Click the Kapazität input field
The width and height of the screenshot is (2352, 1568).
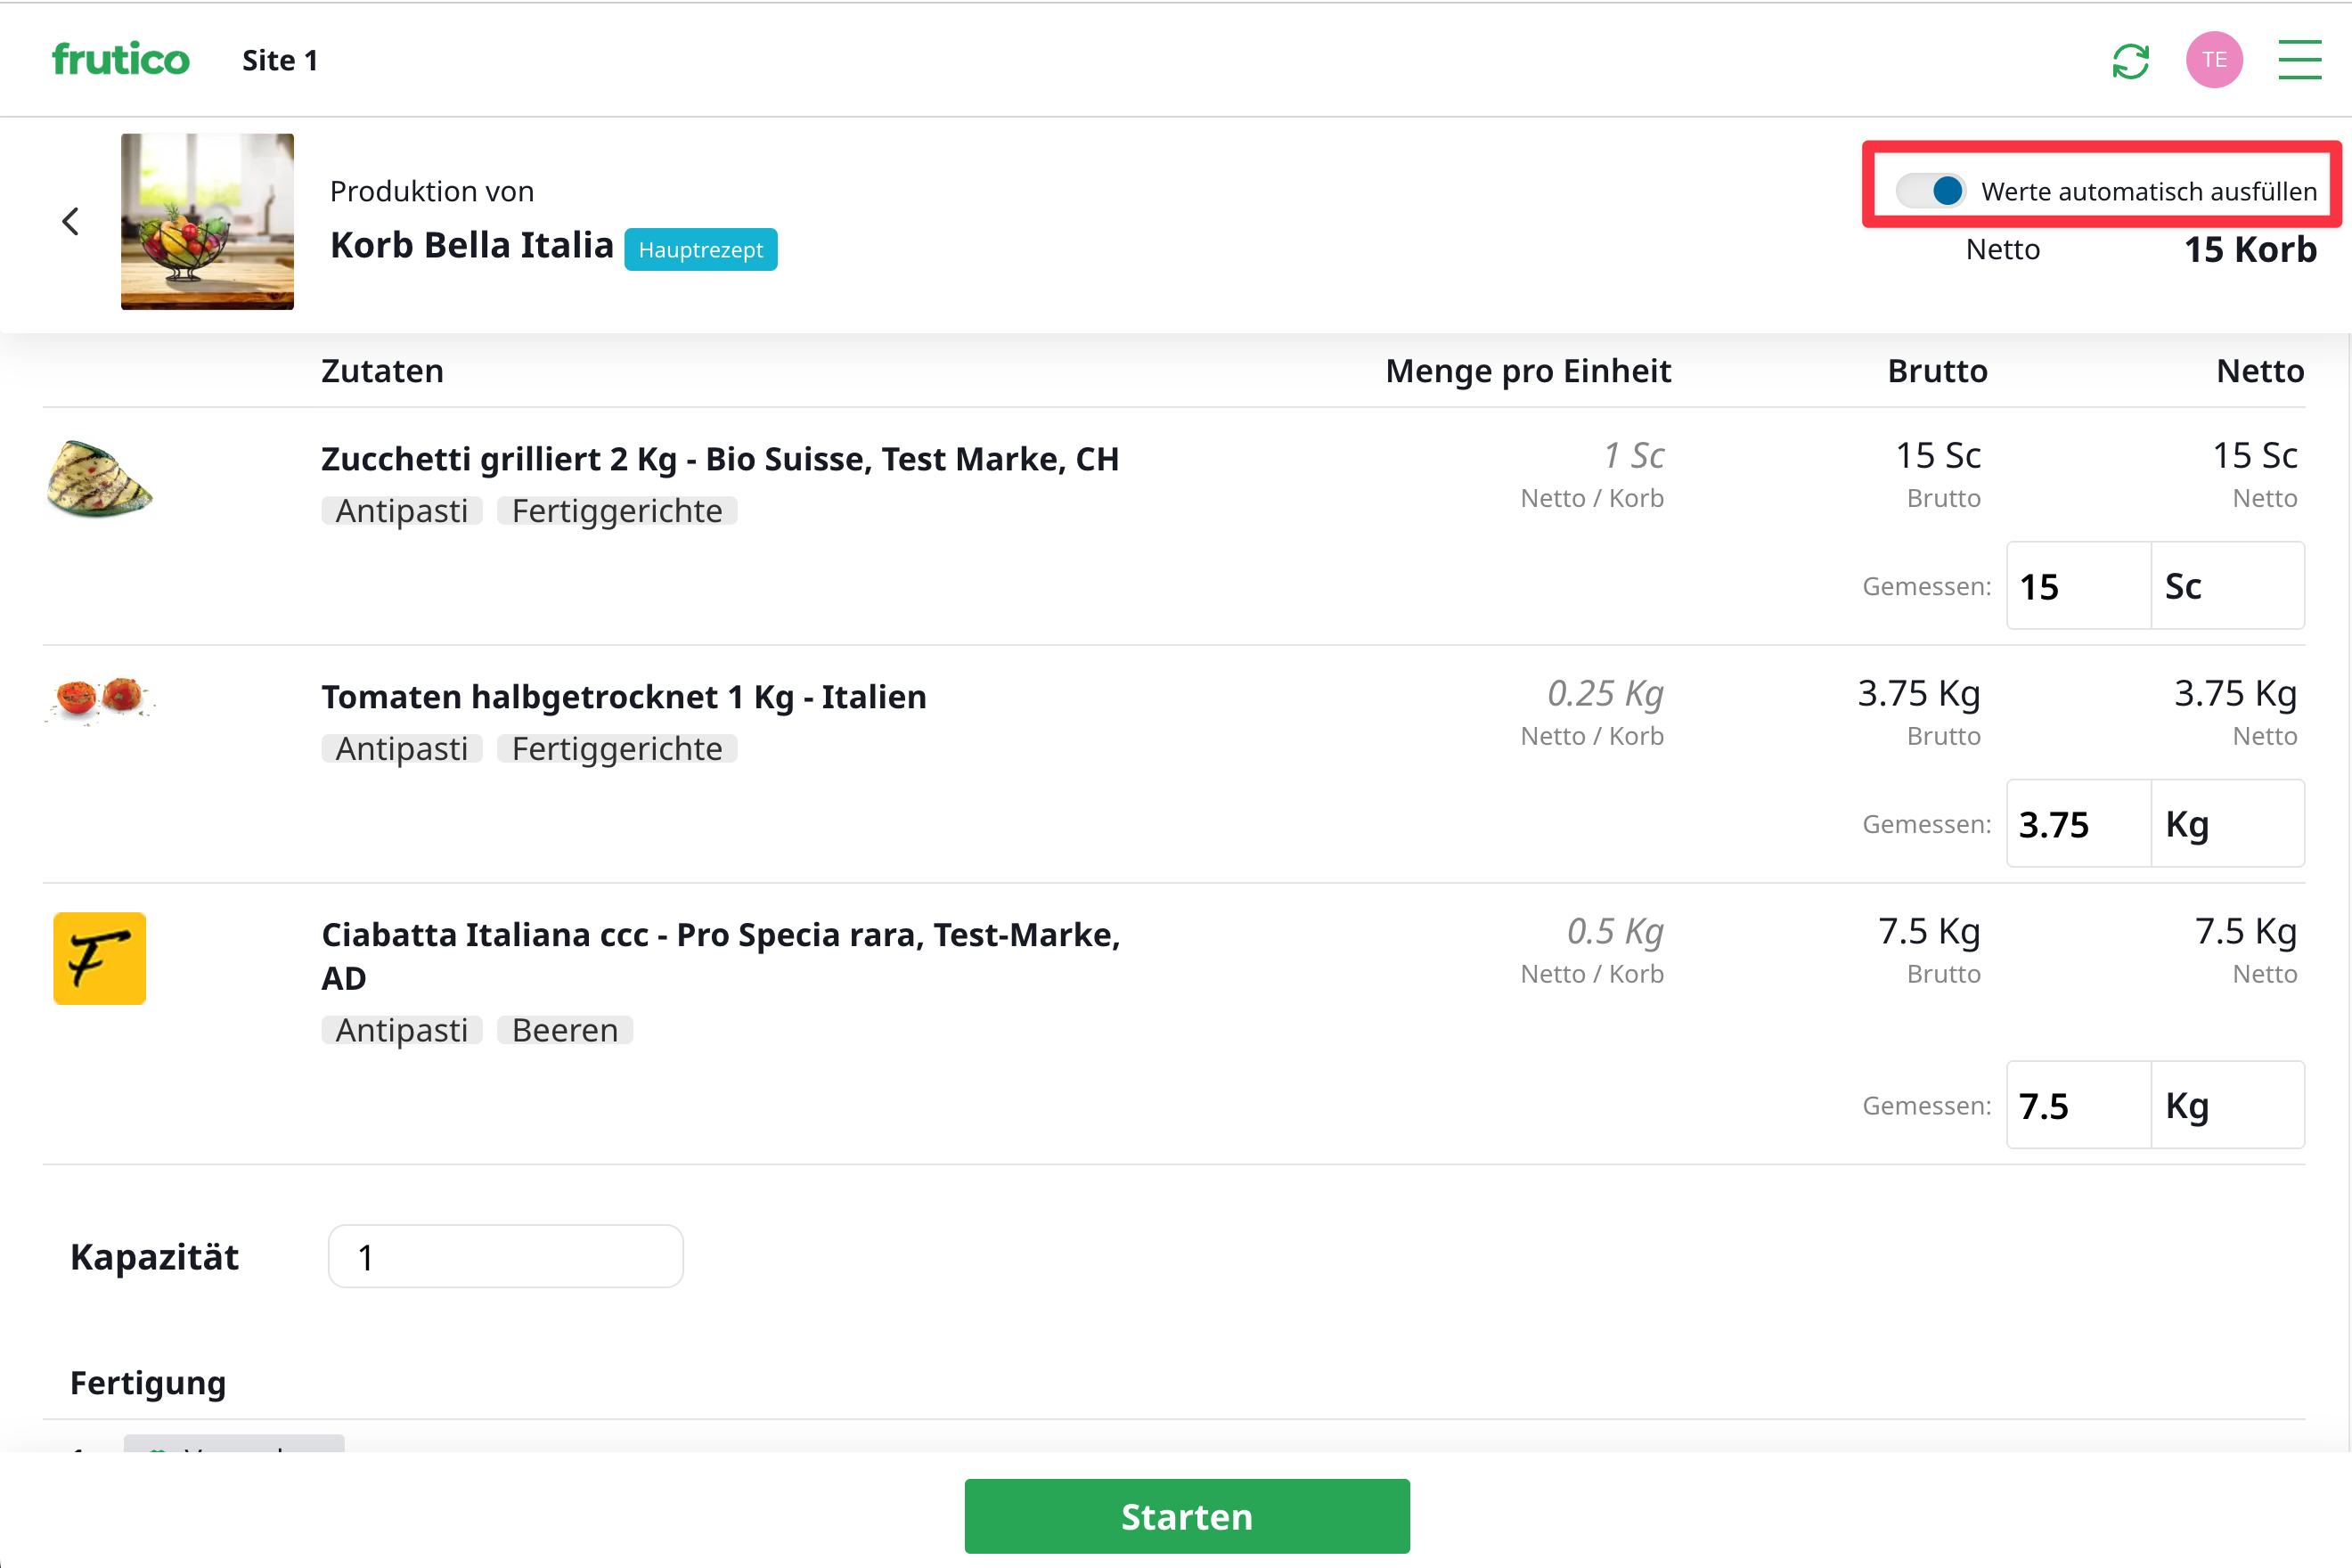click(x=505, y=1256)
